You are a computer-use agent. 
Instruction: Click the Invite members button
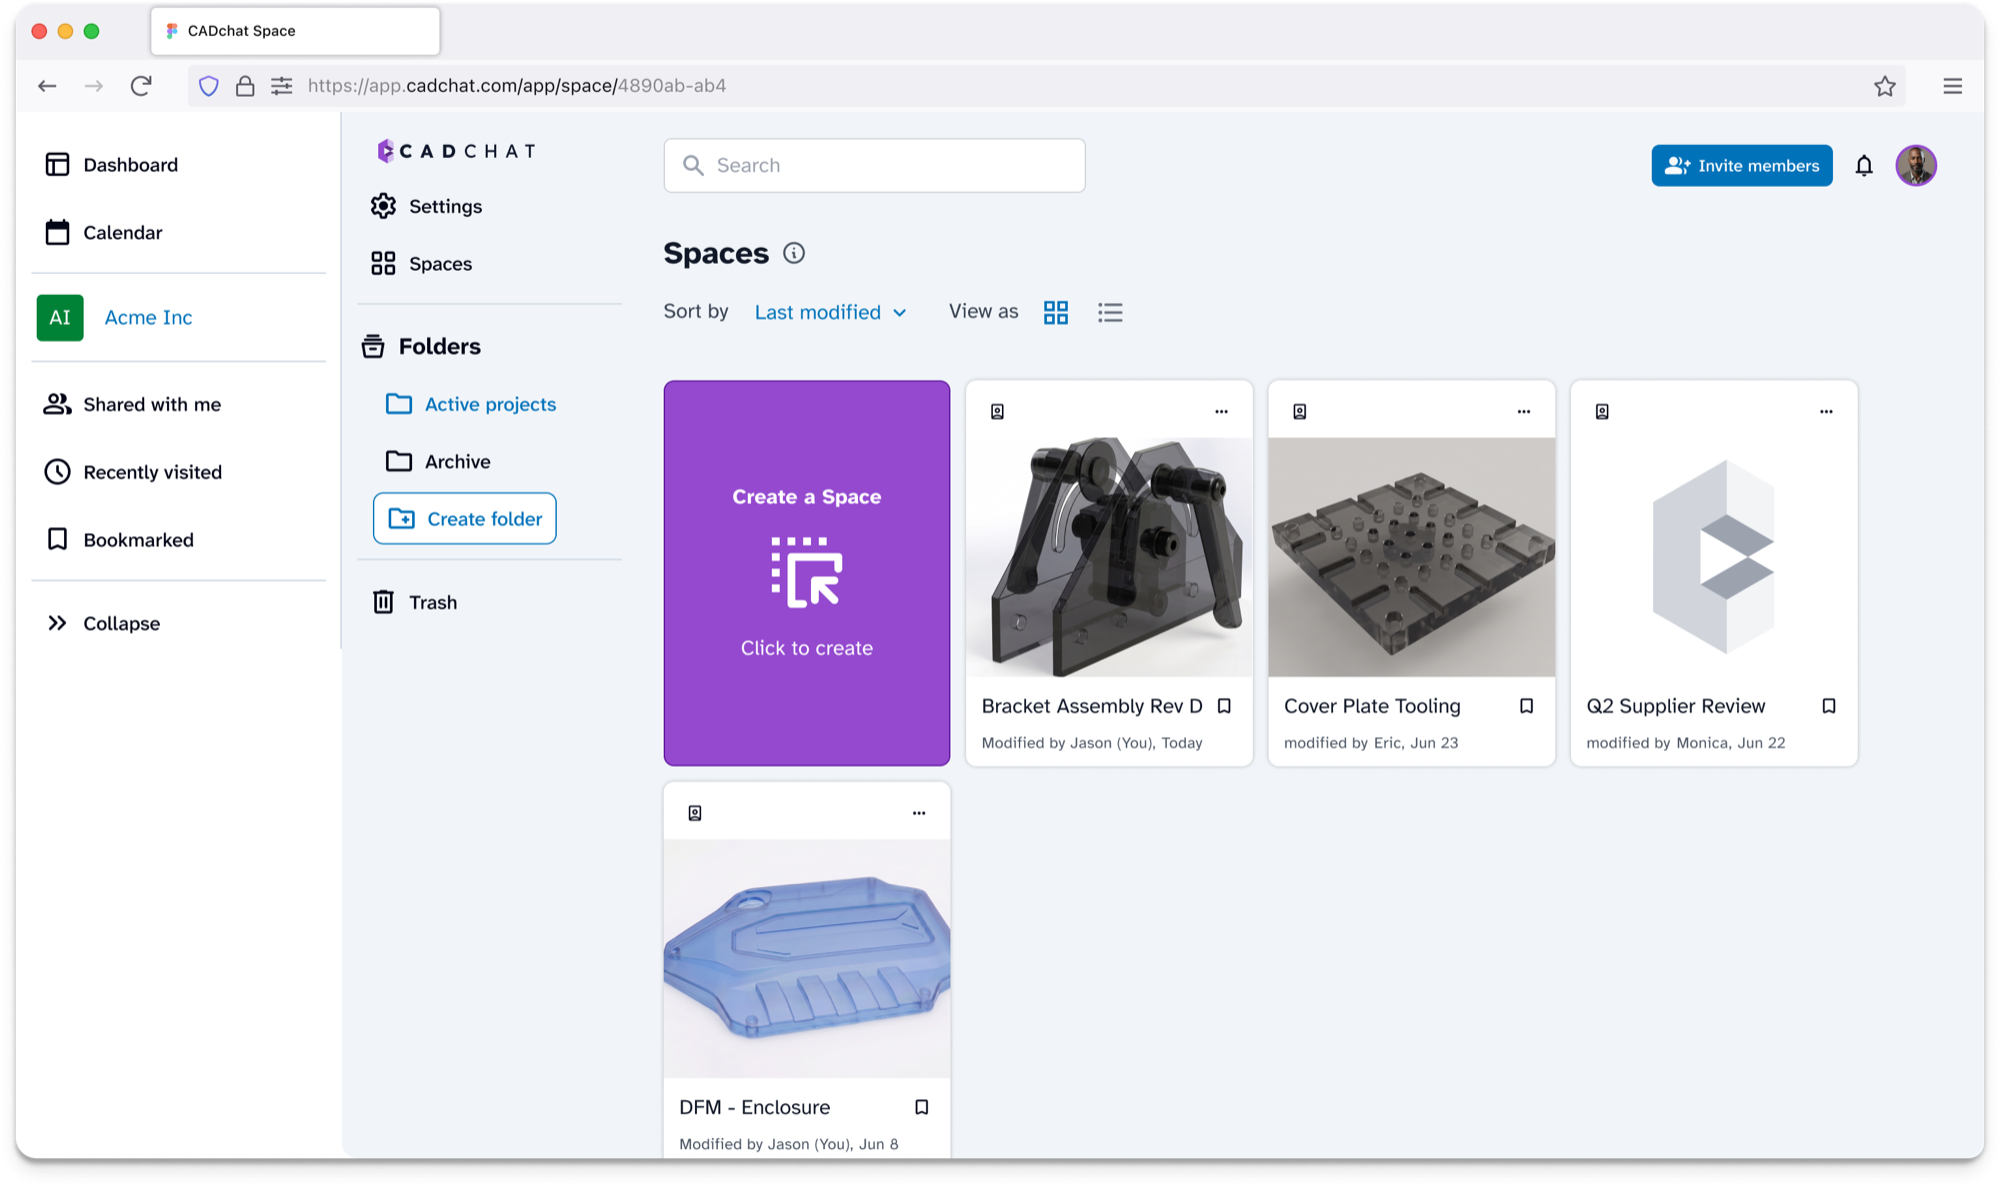point(1742,166)
